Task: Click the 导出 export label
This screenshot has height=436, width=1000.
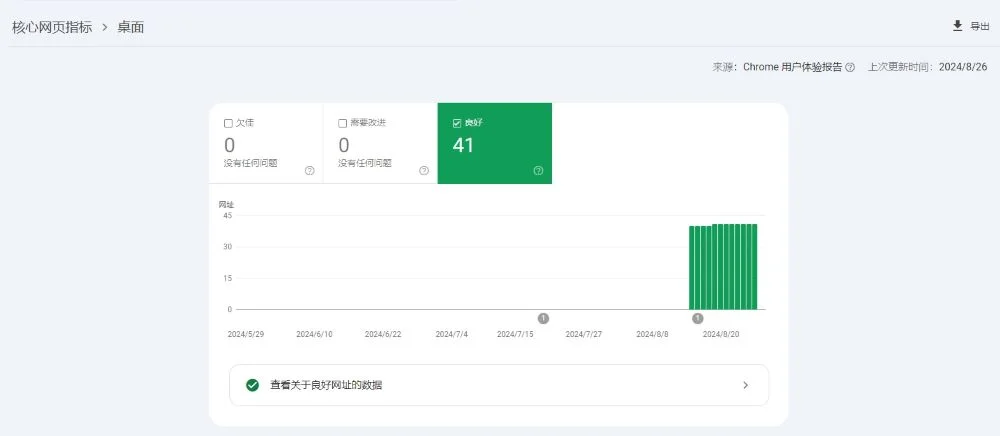Action: coord(980,27)
